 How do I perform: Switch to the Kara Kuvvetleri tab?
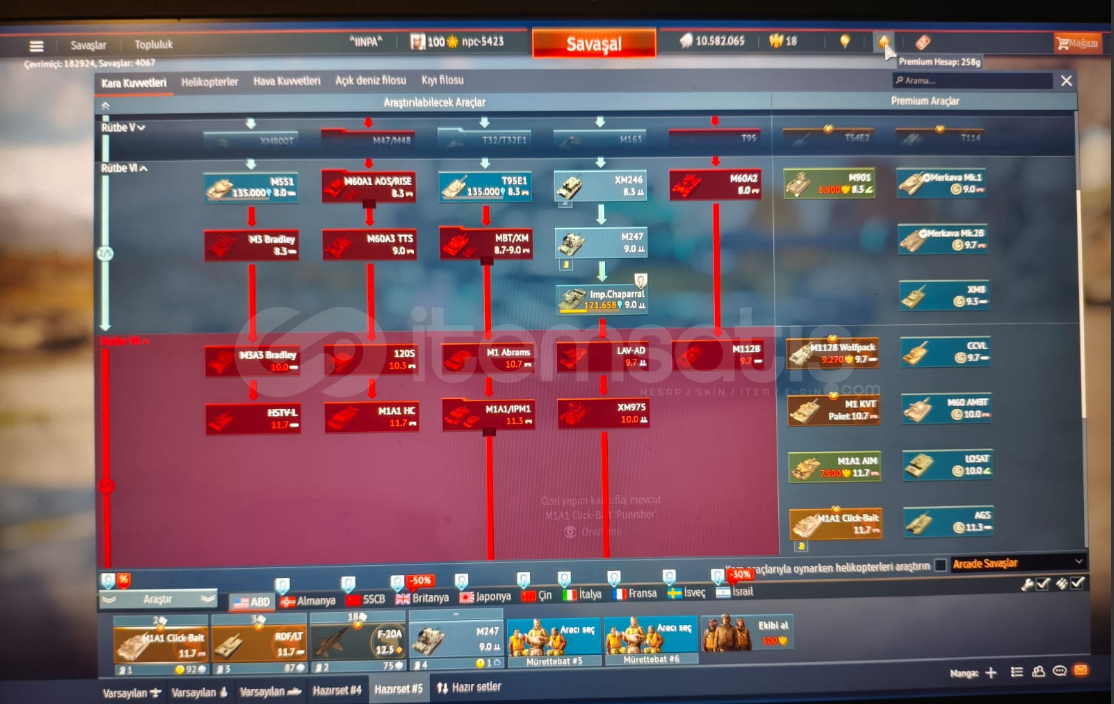[x=134, y=83]
